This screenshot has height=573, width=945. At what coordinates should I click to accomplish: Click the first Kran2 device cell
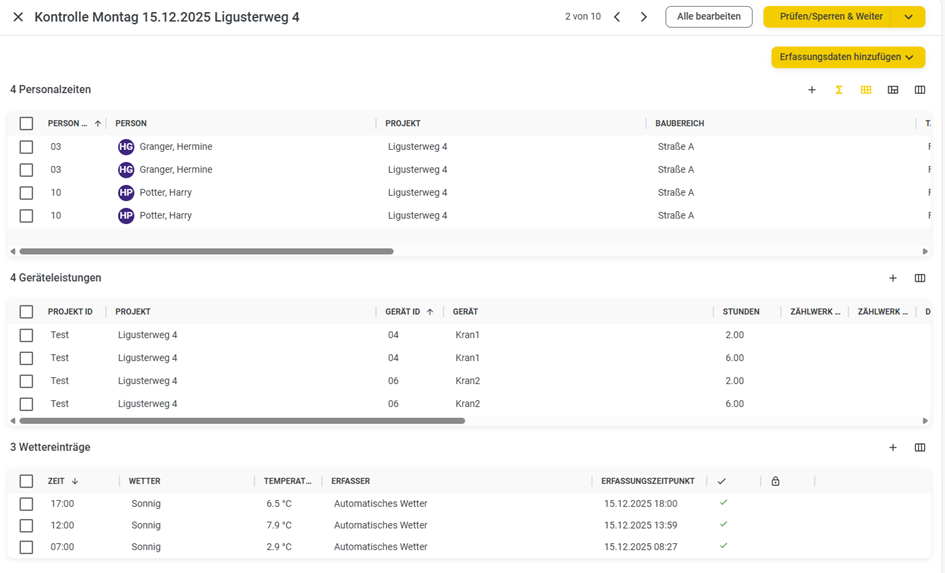(468, 381)
